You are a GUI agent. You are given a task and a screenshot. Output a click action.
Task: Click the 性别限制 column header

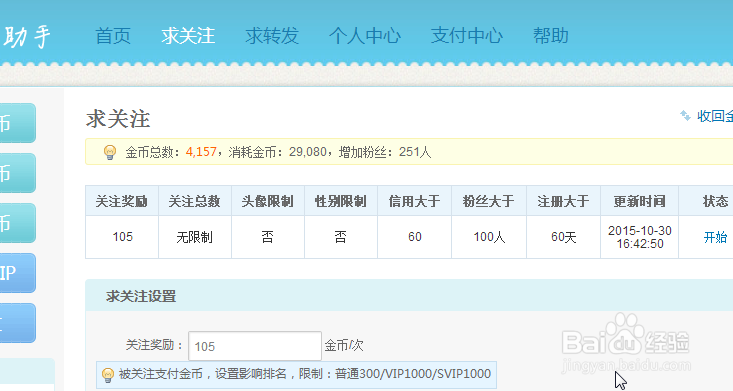[340, 201]
